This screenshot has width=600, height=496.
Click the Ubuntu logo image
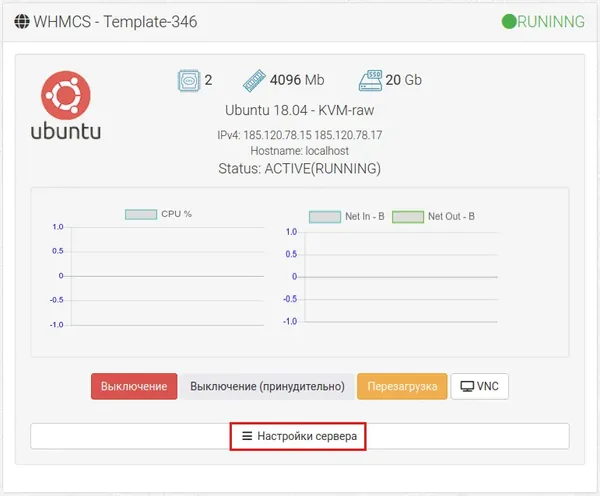point(66,105)
